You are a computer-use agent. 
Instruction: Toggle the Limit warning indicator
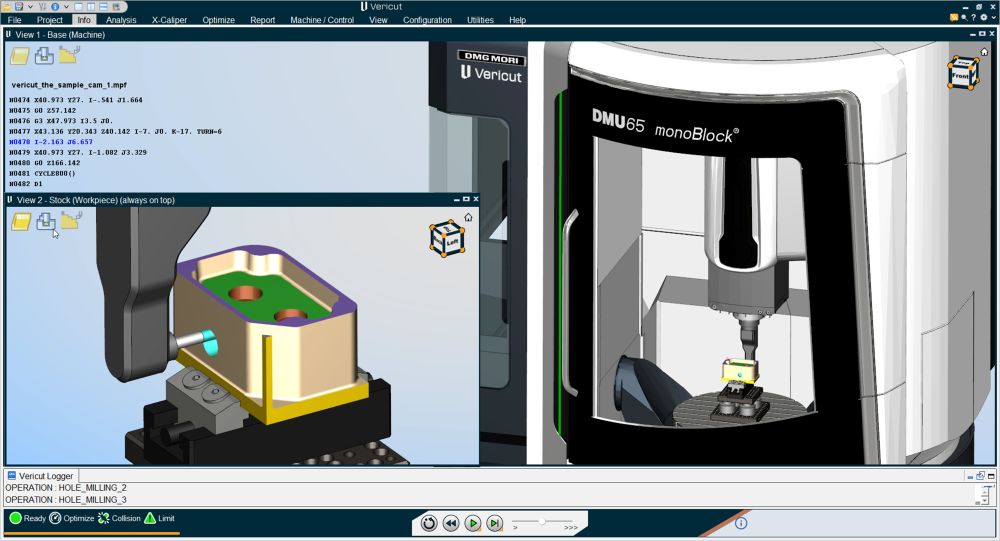(x=159, y=518)
